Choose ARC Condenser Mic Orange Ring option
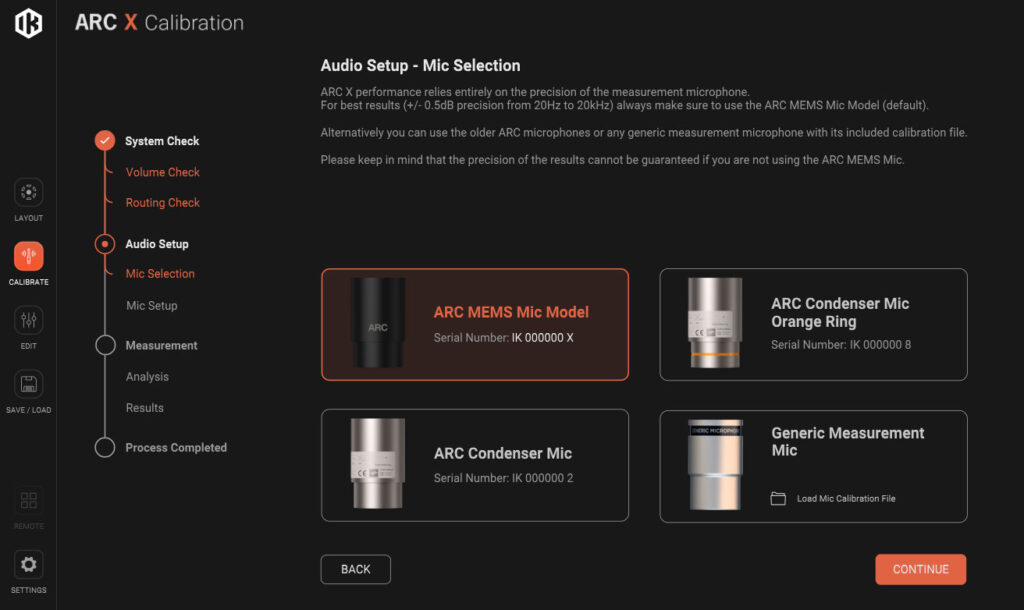Viewport: 1024px width, 610px height. 813,325
